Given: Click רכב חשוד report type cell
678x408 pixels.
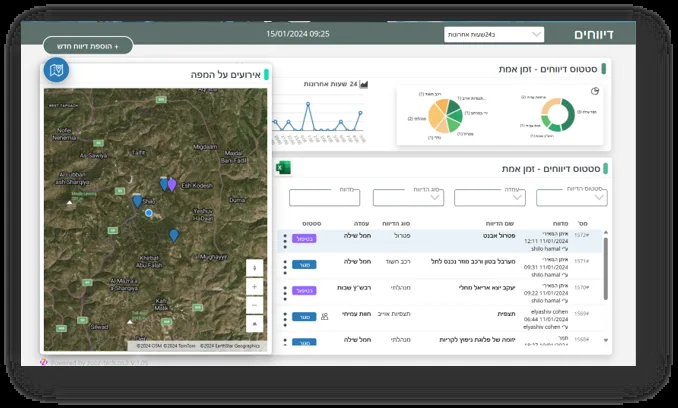Looking at the screenshot, I should 398,261.
